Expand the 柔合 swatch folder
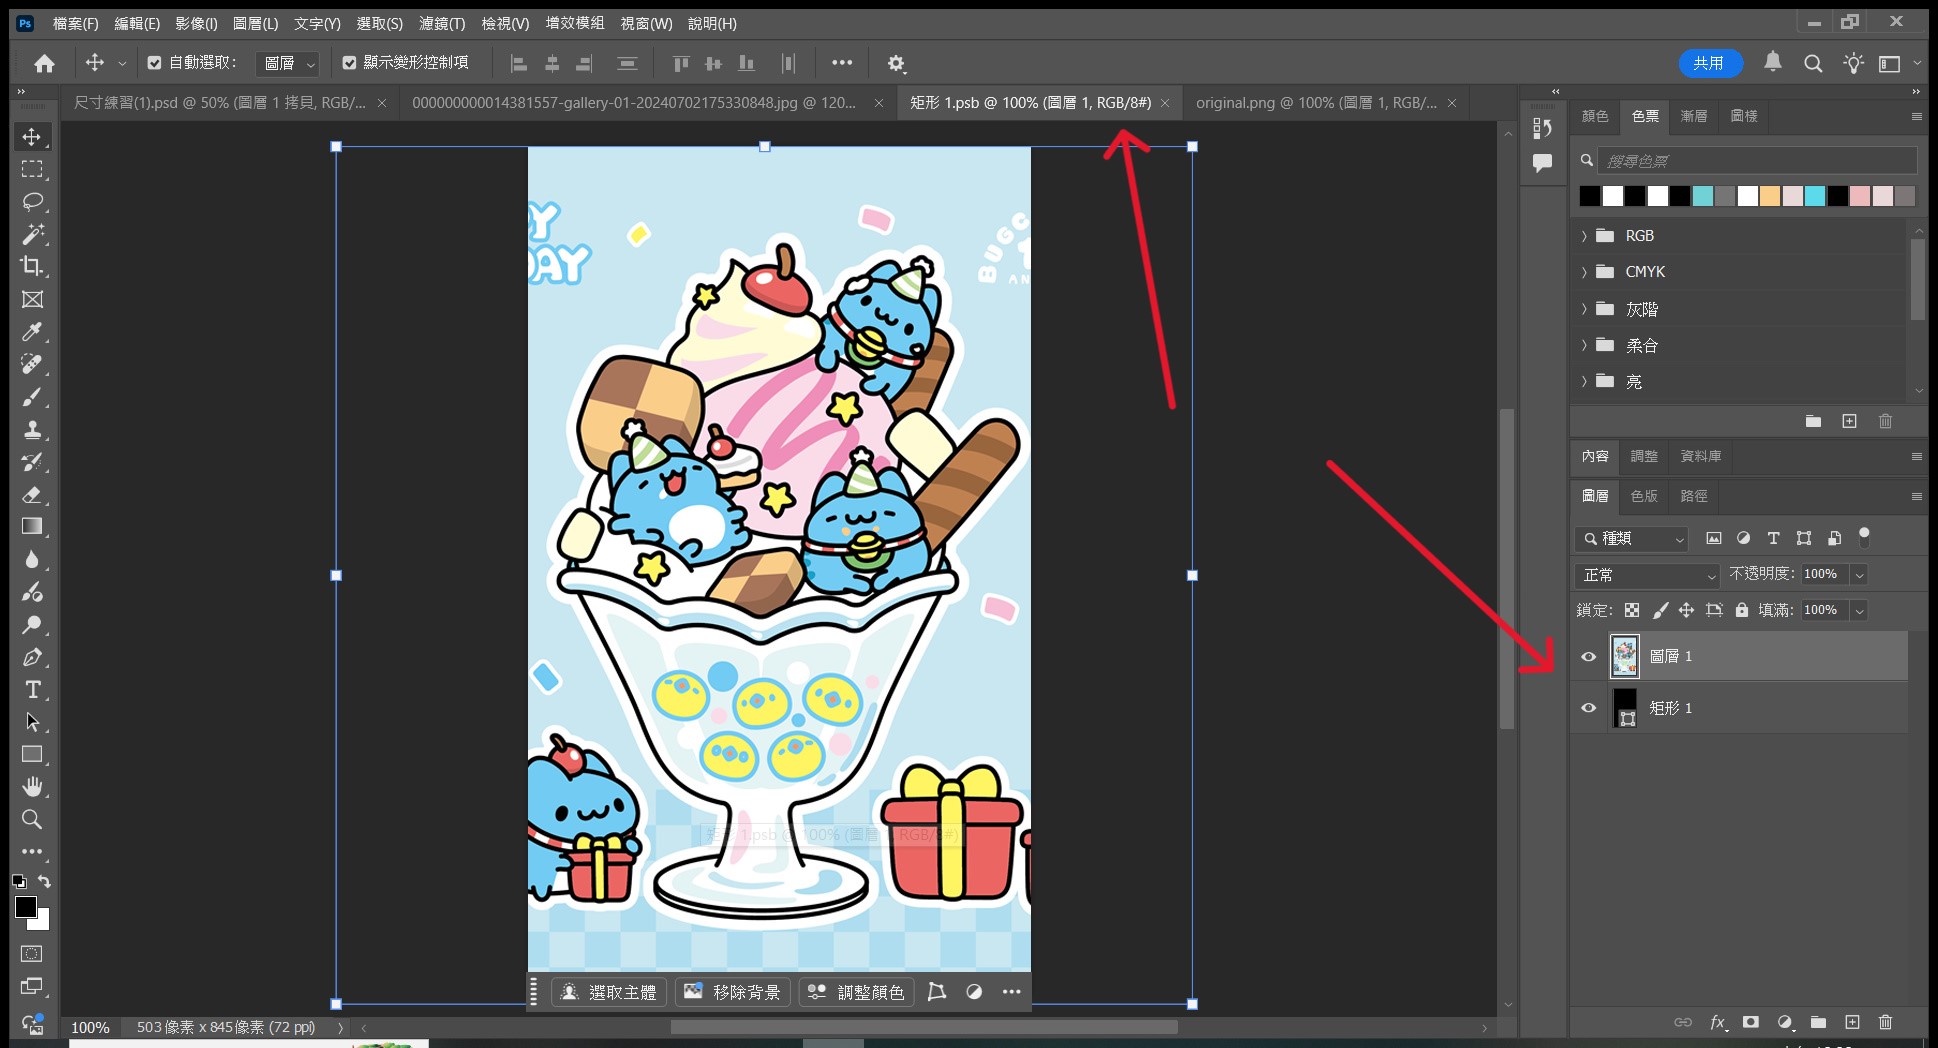 point(1584,345)
